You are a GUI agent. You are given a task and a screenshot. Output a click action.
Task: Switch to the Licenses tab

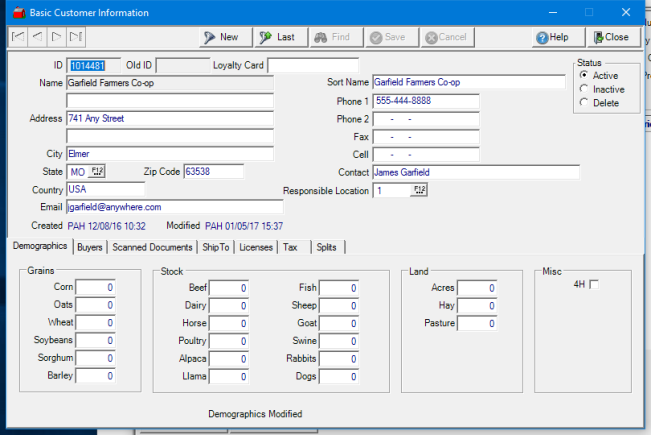click(x=256, y=247)
